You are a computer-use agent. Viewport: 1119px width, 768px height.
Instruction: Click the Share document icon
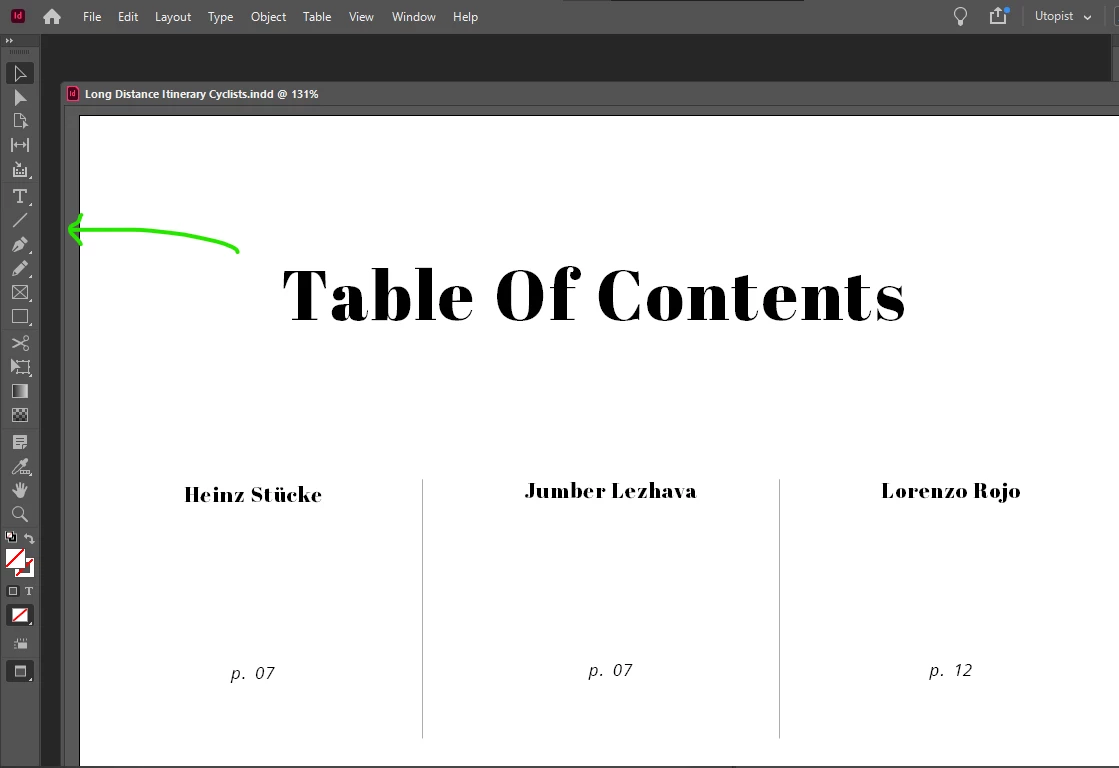point(998,16)
